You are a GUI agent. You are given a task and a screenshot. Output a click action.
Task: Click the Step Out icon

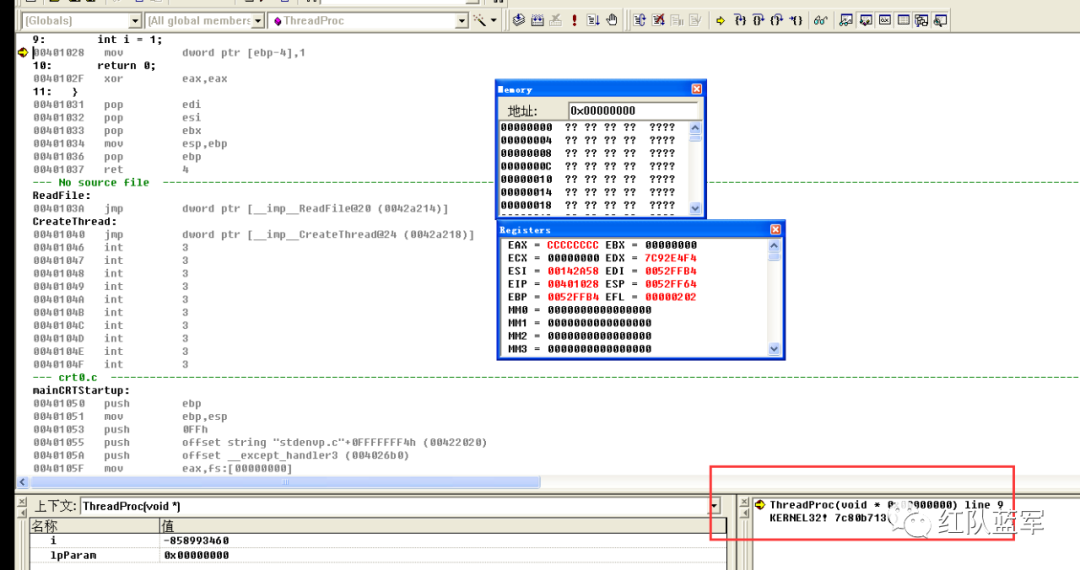pyautogui.click(x=777, y=21)
